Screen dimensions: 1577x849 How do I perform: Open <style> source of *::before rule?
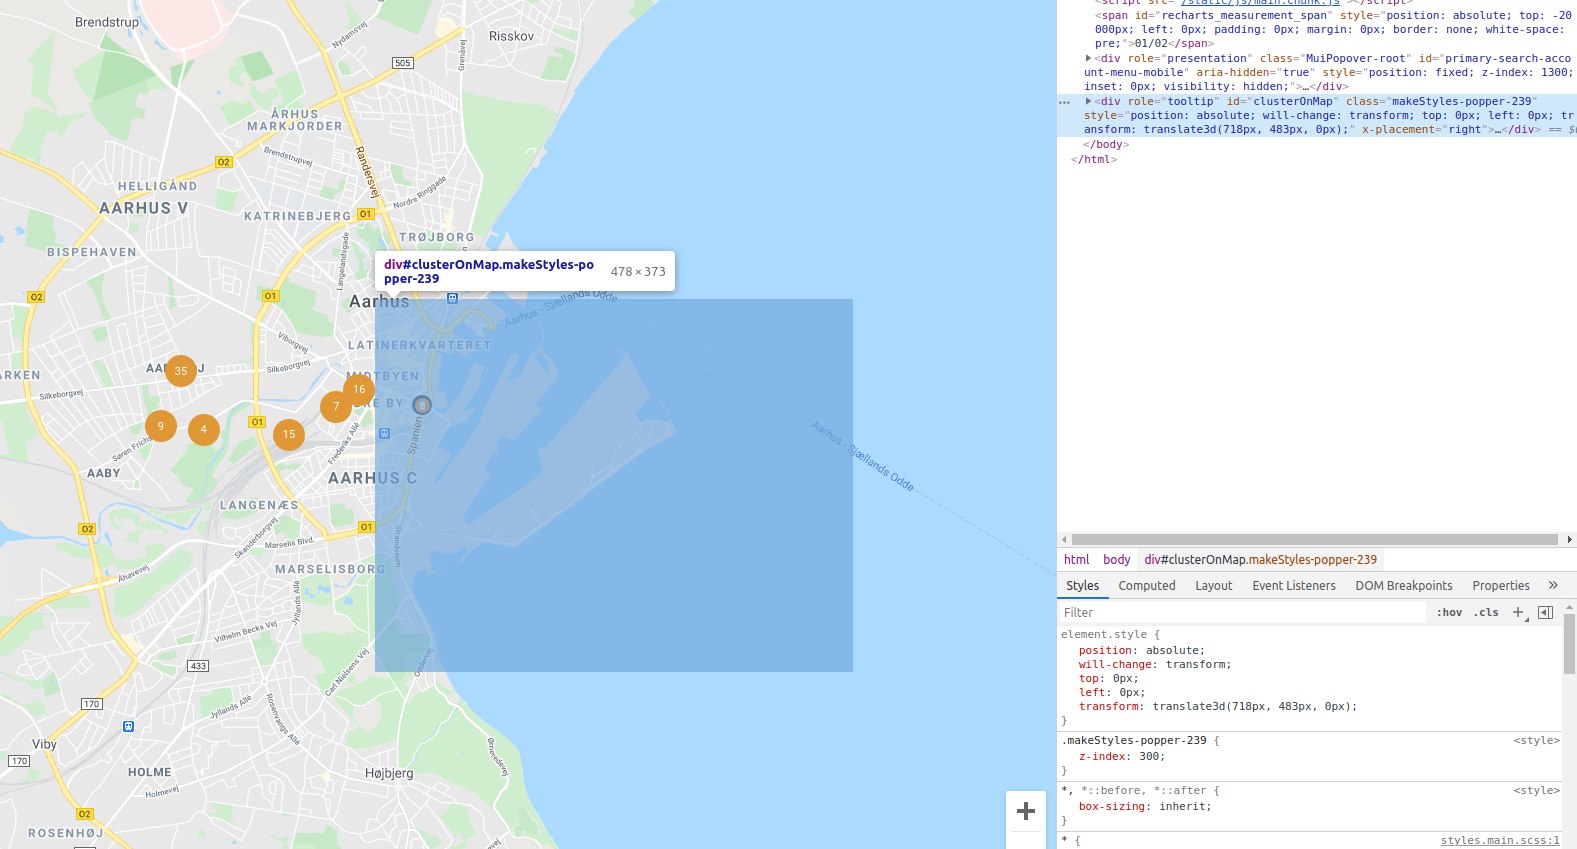[x=1536, y=791]
